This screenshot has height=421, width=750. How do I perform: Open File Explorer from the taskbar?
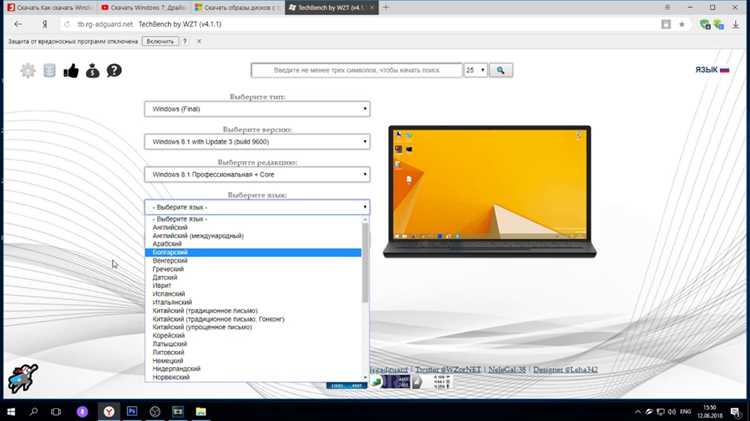201,411
